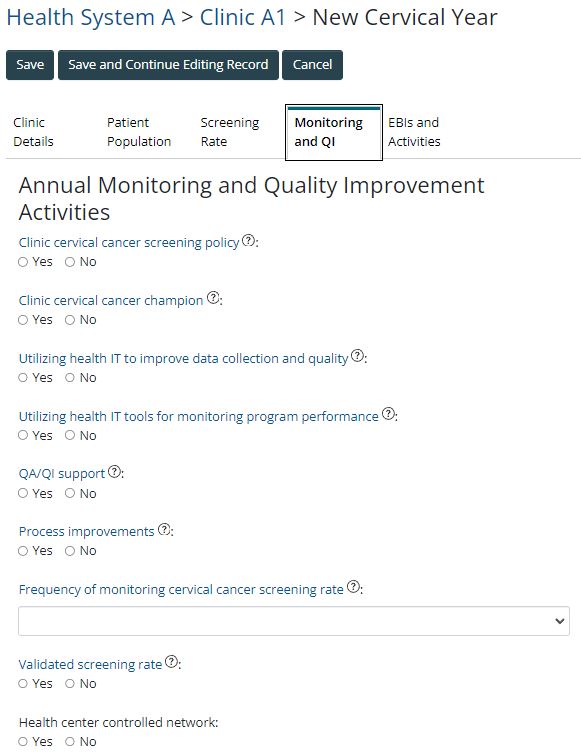Open help icon for monitoring frequency
The image size is (581, 754).
tap(354, 587)
